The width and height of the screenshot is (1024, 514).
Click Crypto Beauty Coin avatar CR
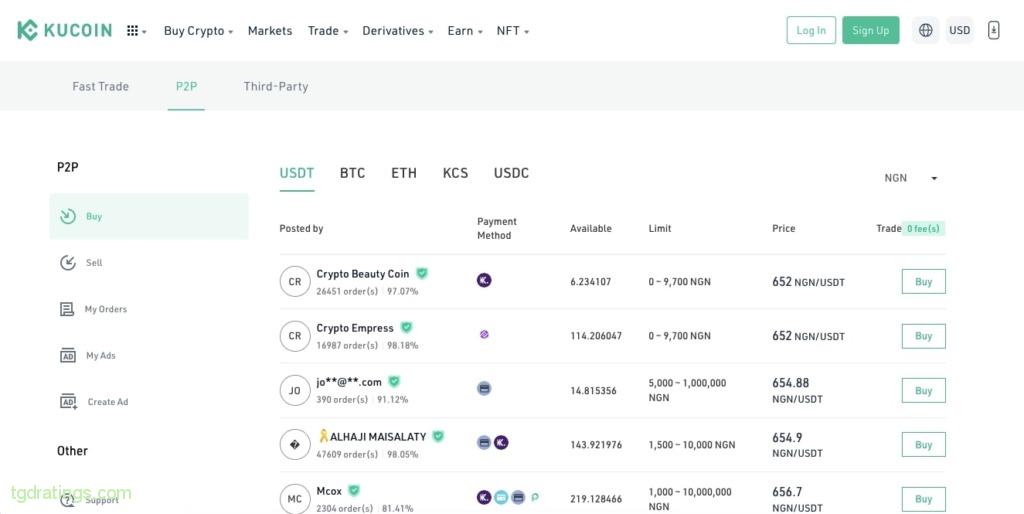click(x=295, y=281)
